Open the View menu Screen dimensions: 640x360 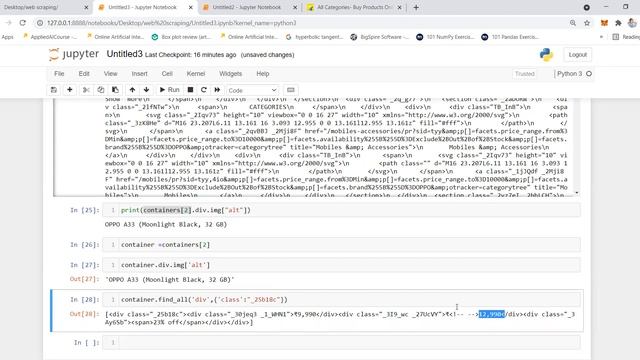(110, 73)
